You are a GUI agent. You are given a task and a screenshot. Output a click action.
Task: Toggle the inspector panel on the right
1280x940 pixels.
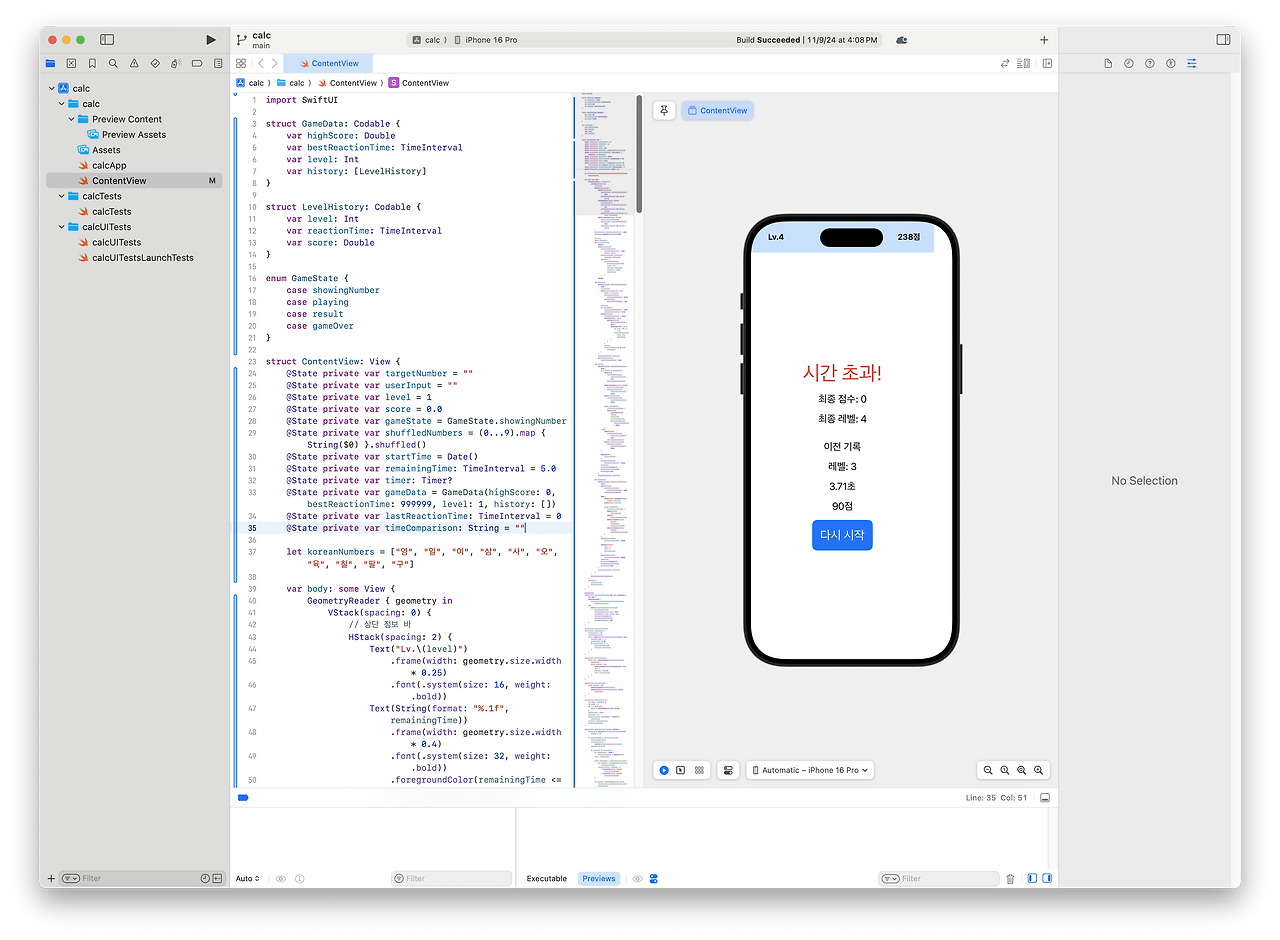tap(1223, 40)
